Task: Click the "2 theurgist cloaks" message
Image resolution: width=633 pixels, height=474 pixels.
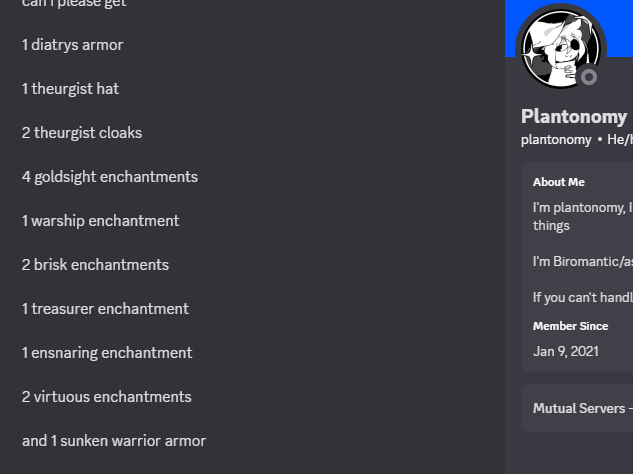Action: click(82, 133)
